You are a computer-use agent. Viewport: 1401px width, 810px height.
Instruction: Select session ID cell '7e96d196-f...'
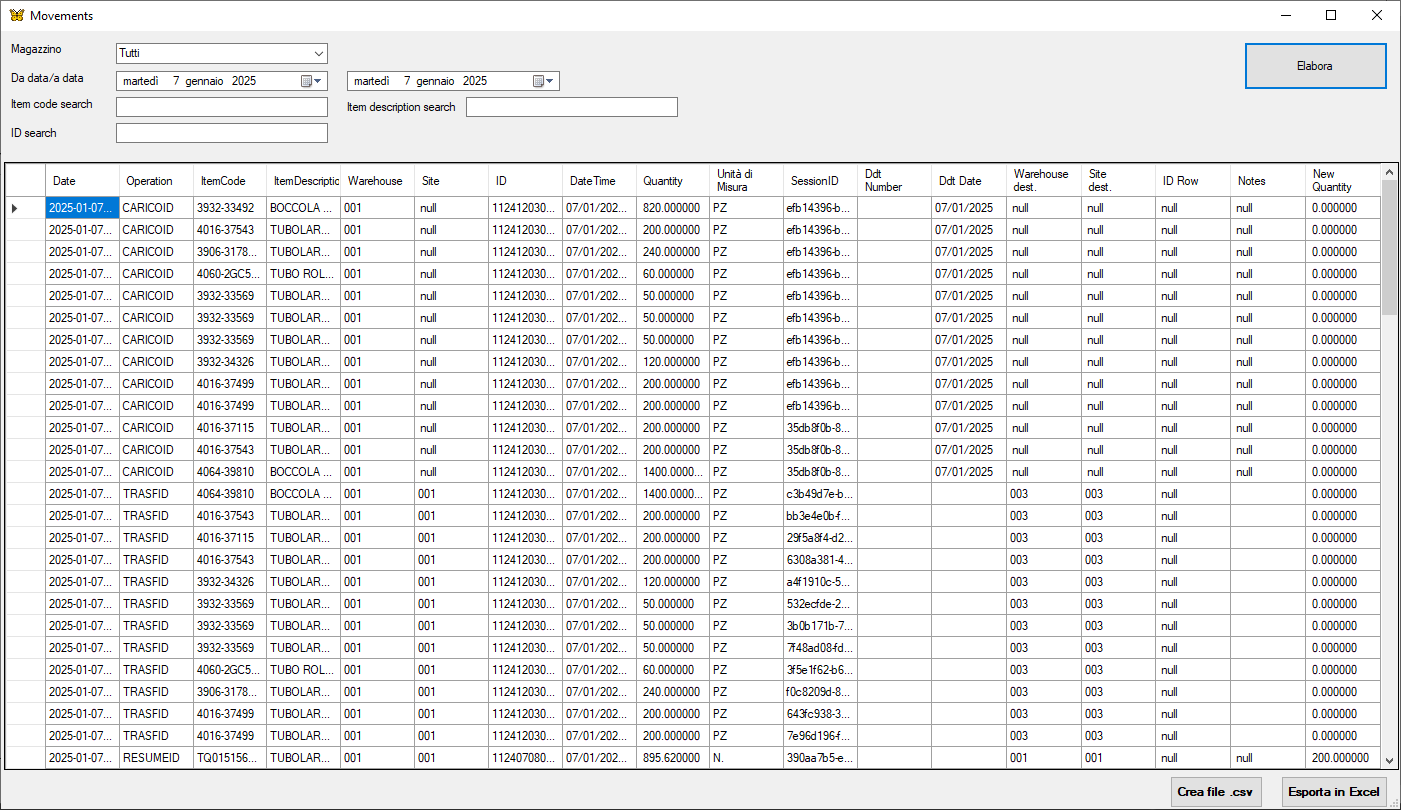click(822, 736)
